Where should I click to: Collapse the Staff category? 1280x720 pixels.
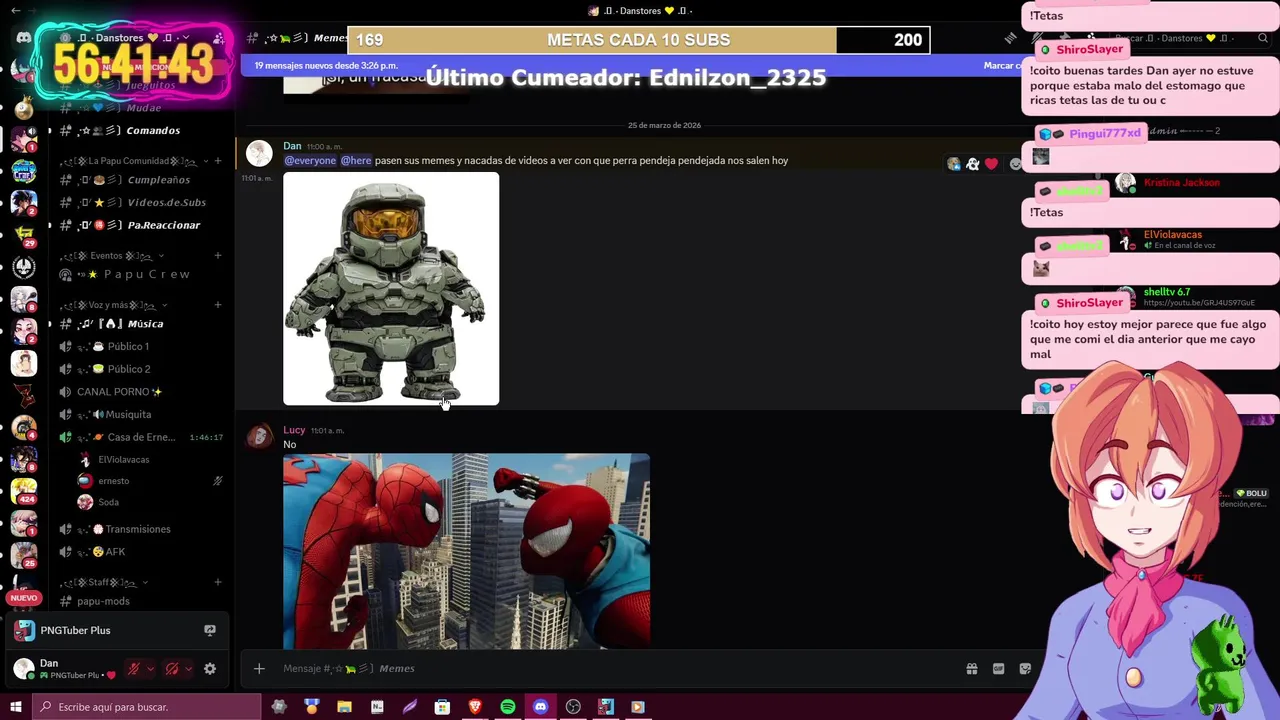[105, 582]
